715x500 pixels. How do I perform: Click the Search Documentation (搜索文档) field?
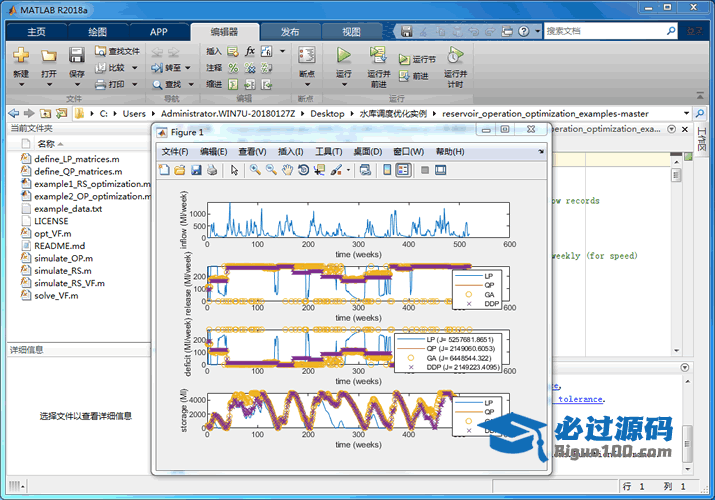[x=606, y=31]
